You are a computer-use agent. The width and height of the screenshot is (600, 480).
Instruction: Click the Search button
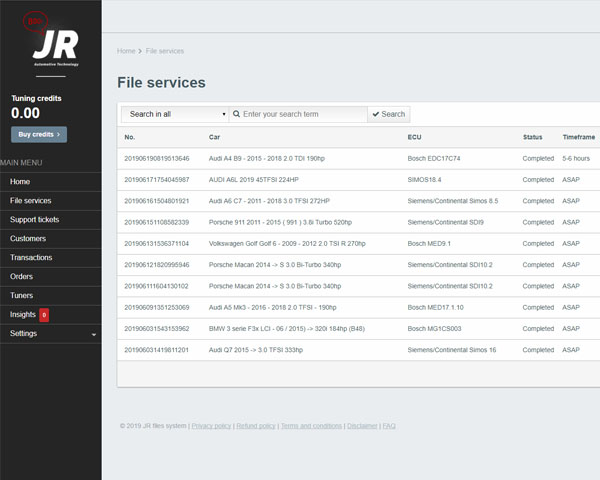tap(388, 114)
